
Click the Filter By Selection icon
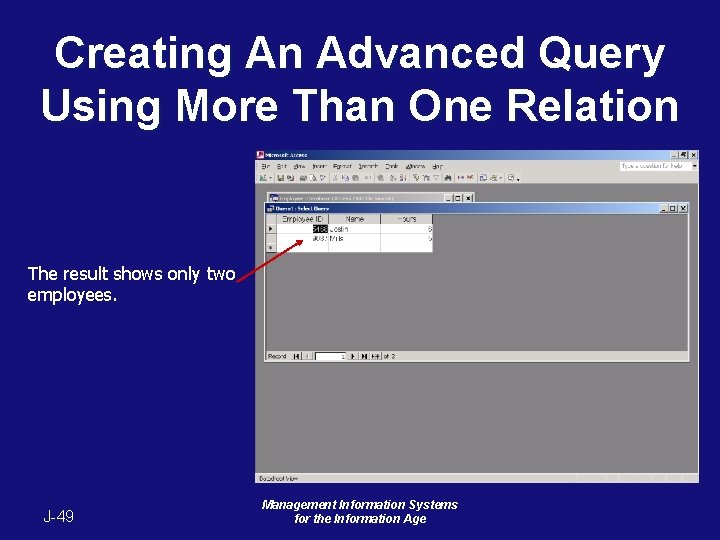coord(416,178)
